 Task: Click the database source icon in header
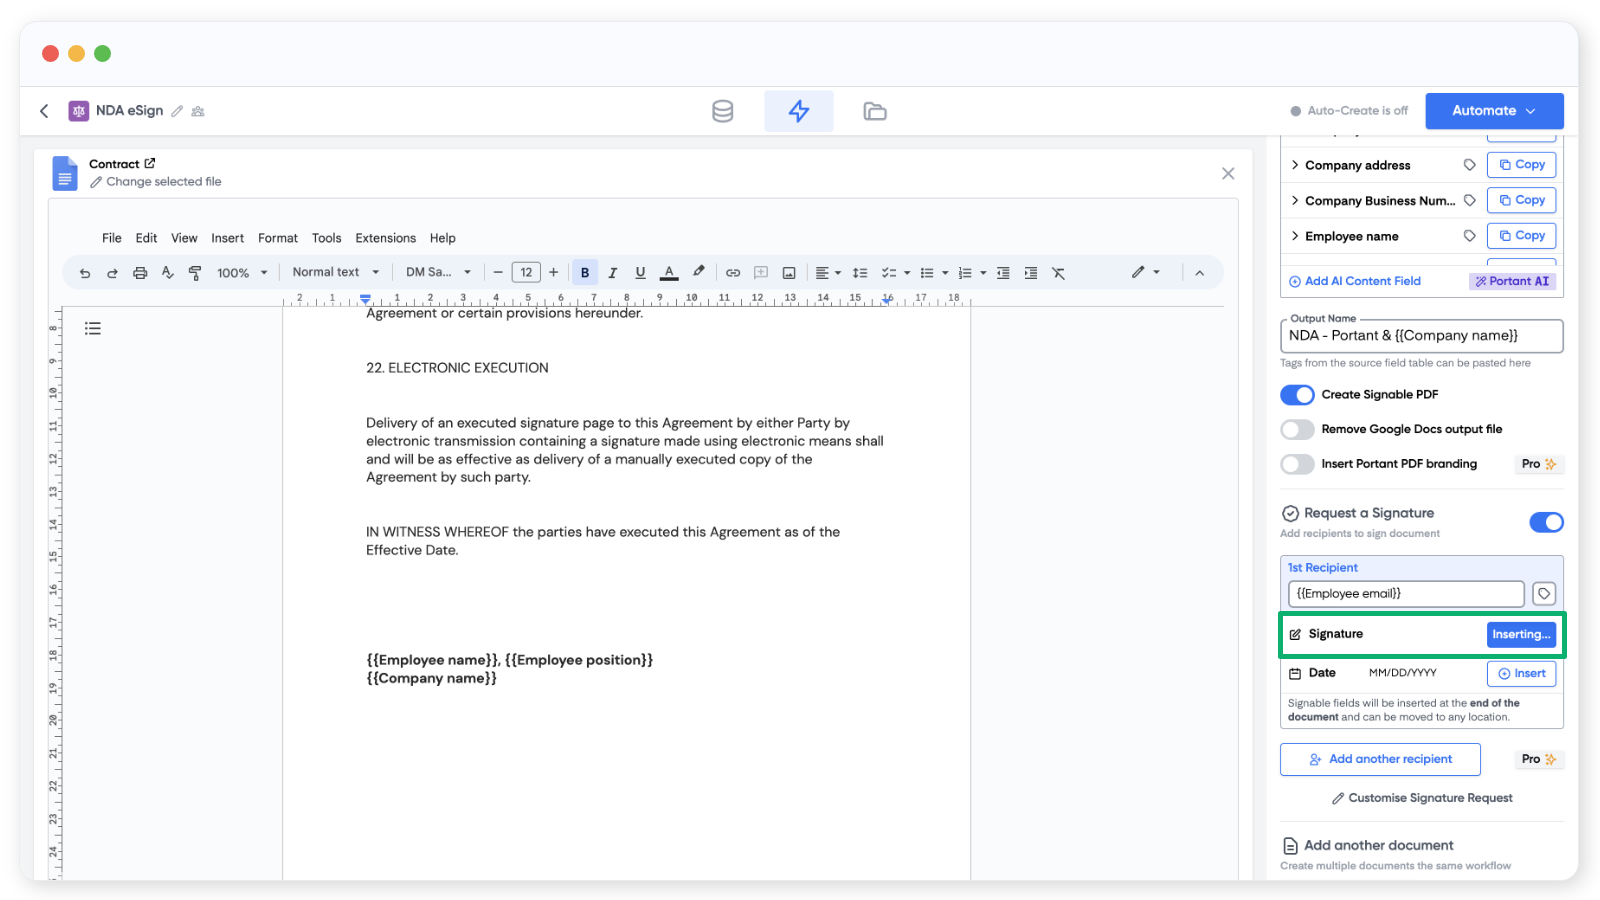pyautogui.click(x=722, y=111)
